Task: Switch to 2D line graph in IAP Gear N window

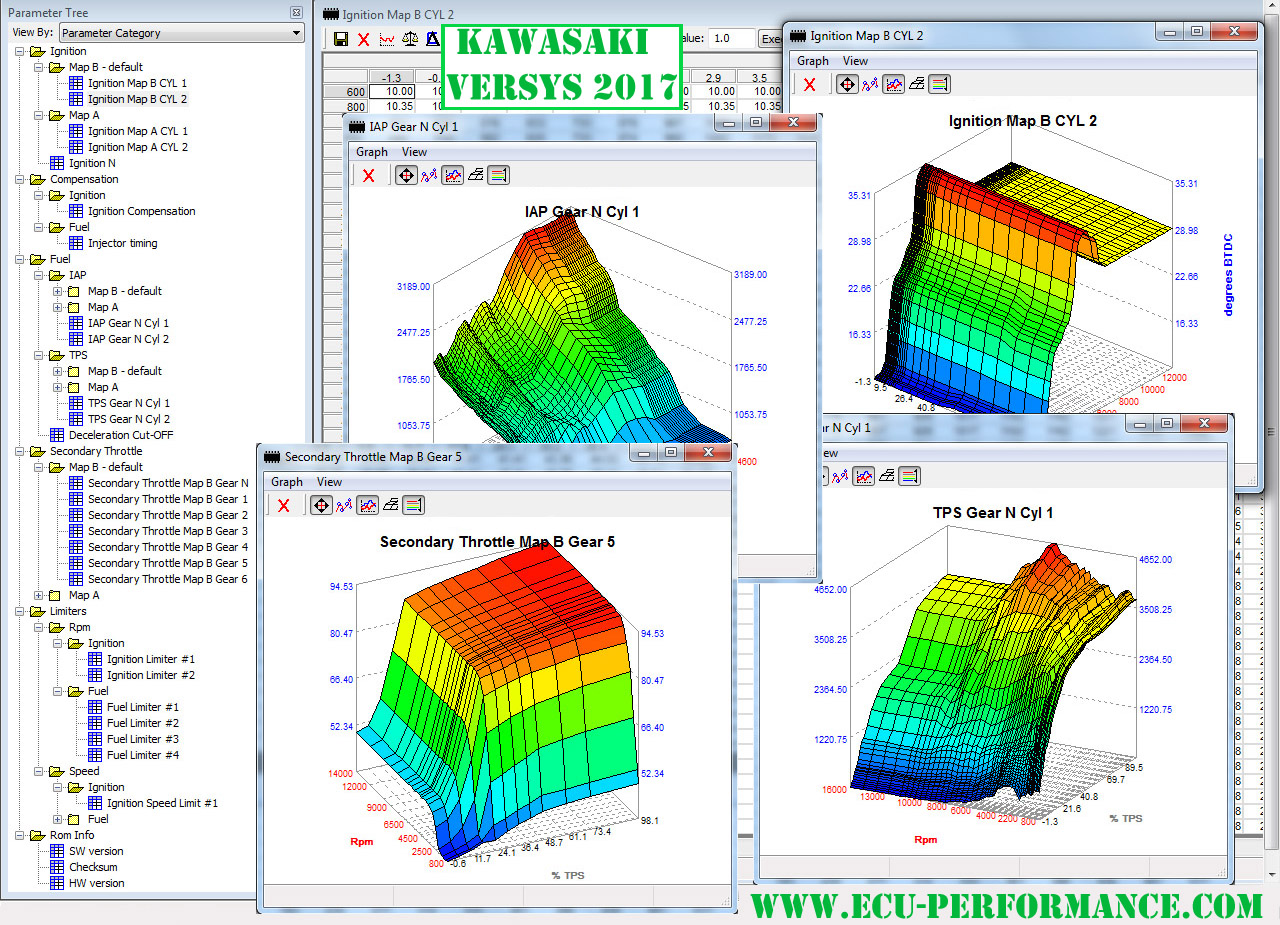Action: (429, 175)
